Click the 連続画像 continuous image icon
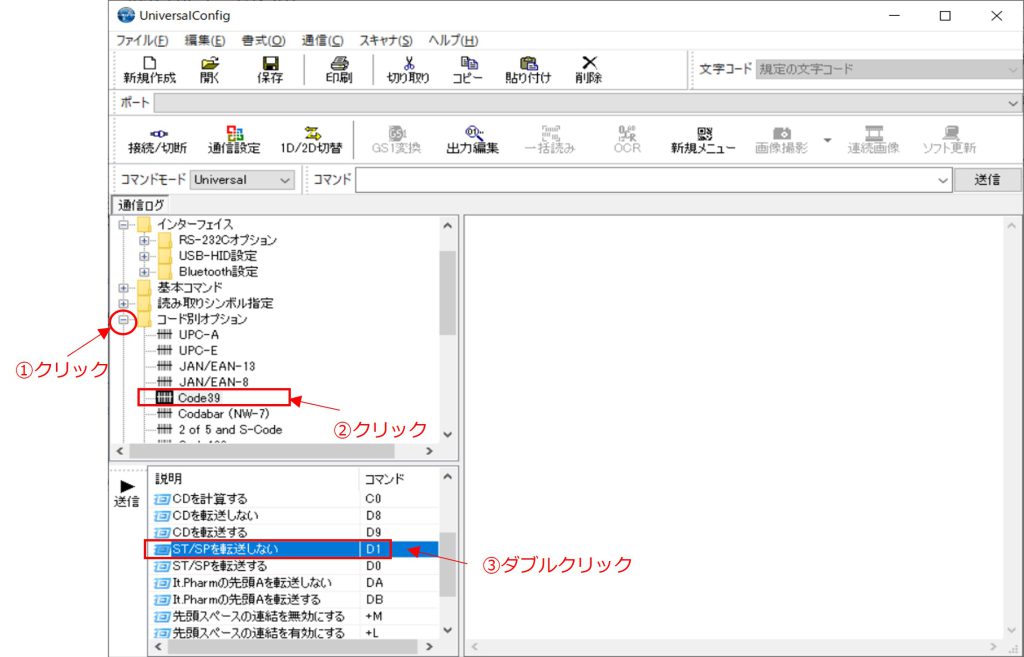Screen dimensions: 1024x657 tap(873, 140)
